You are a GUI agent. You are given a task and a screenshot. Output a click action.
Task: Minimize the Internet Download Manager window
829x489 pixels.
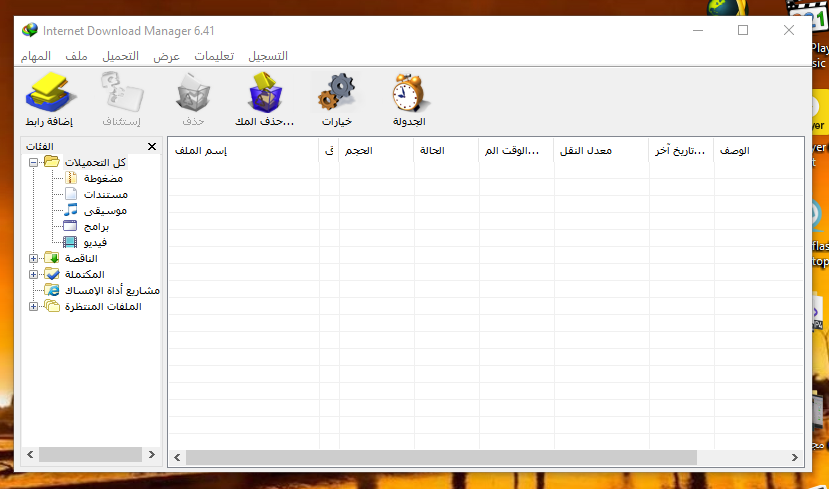tap(698, 30)
